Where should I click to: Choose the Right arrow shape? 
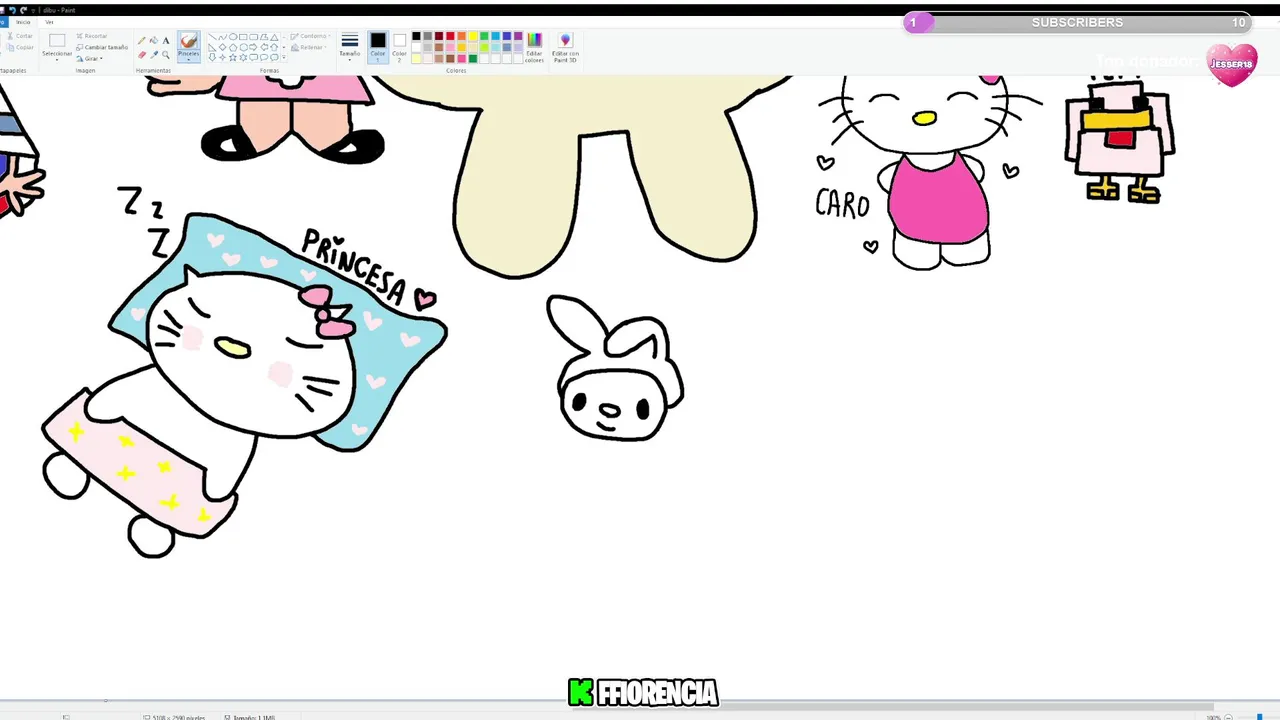point(253,47)
